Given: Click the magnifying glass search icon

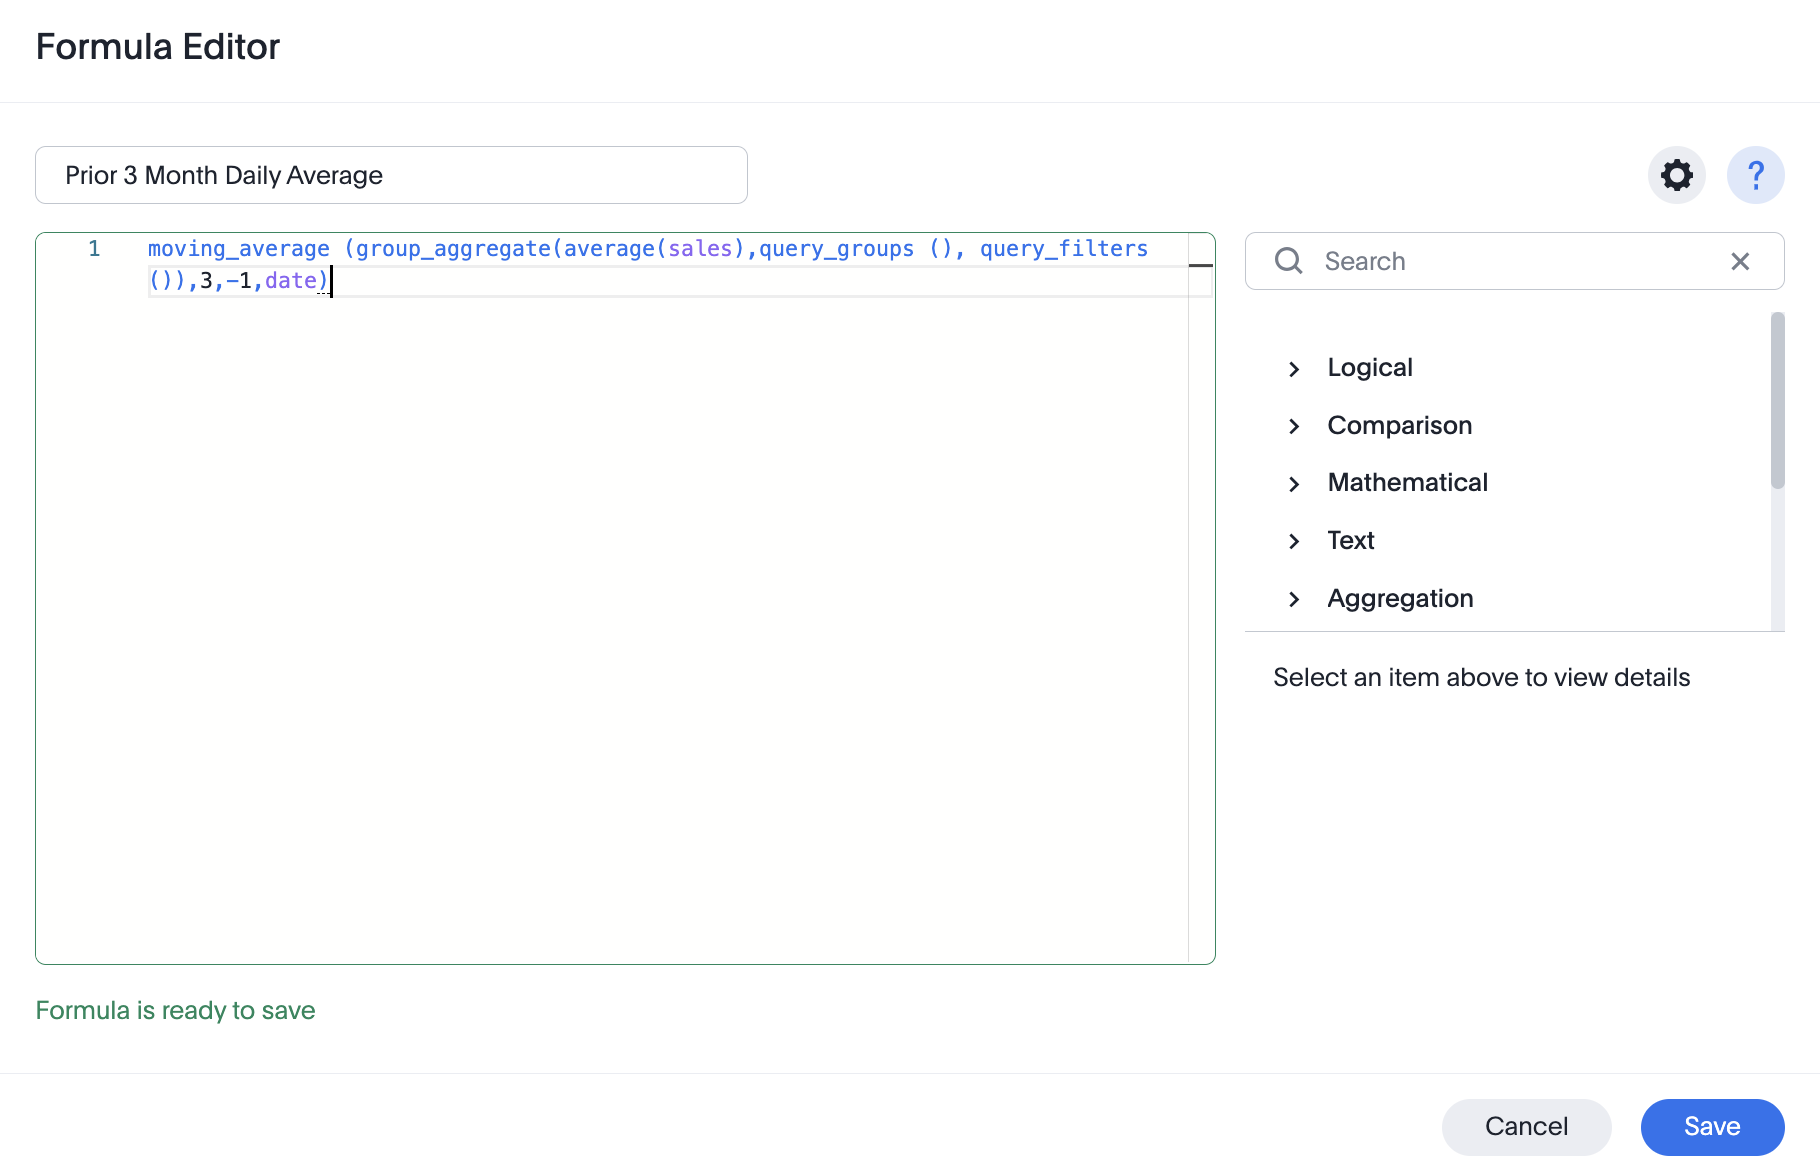Looking at the screenshot, I should pyautogui.click(x=1288, y=261).
